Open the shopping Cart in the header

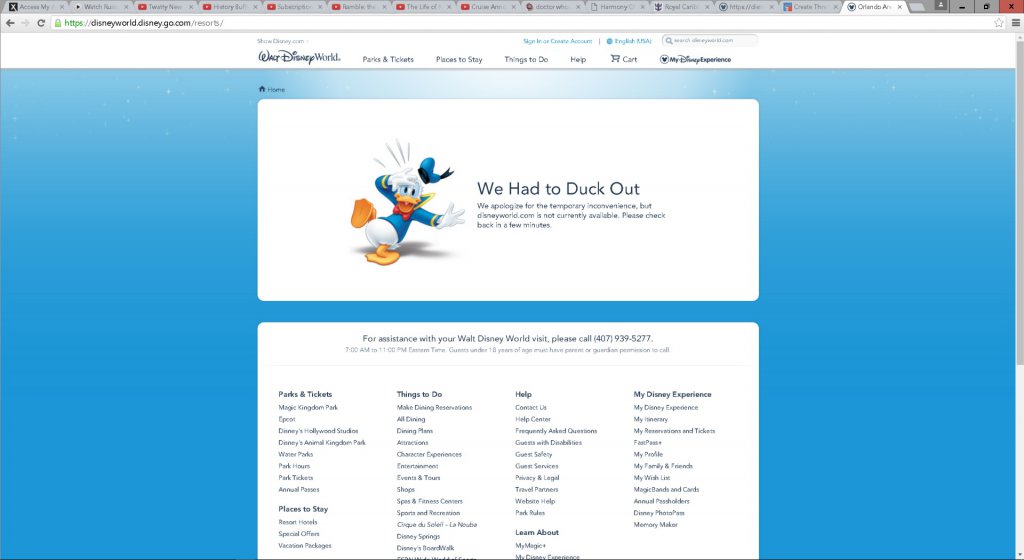pos(624,59)
